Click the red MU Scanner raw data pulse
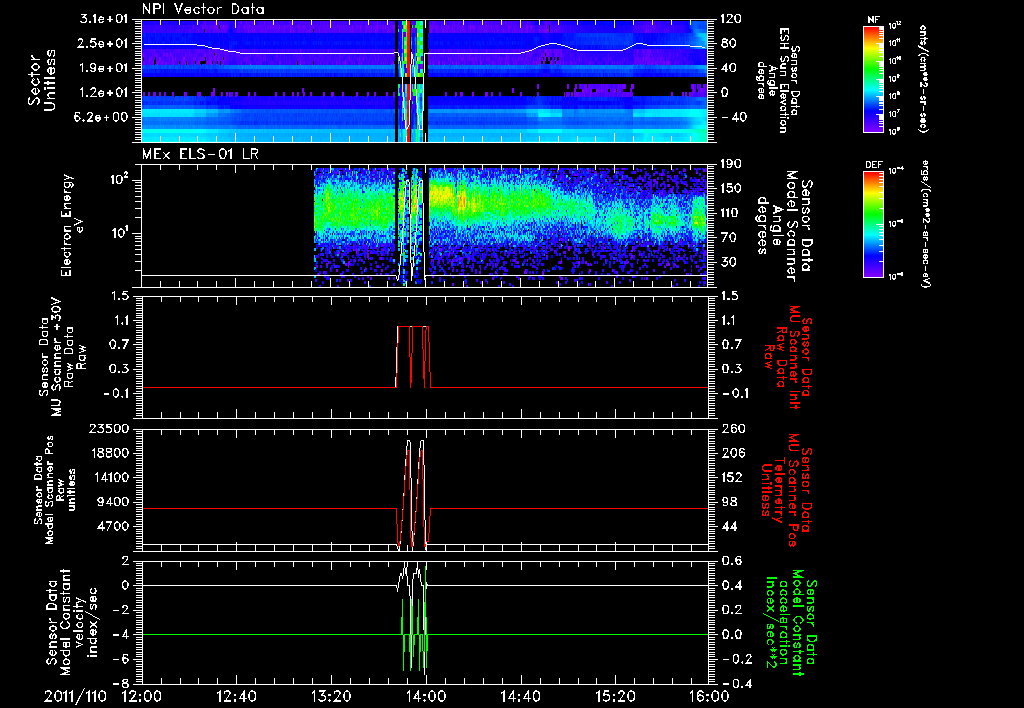The width and height of the screenshot is (1024, 708). coord(413,357)
